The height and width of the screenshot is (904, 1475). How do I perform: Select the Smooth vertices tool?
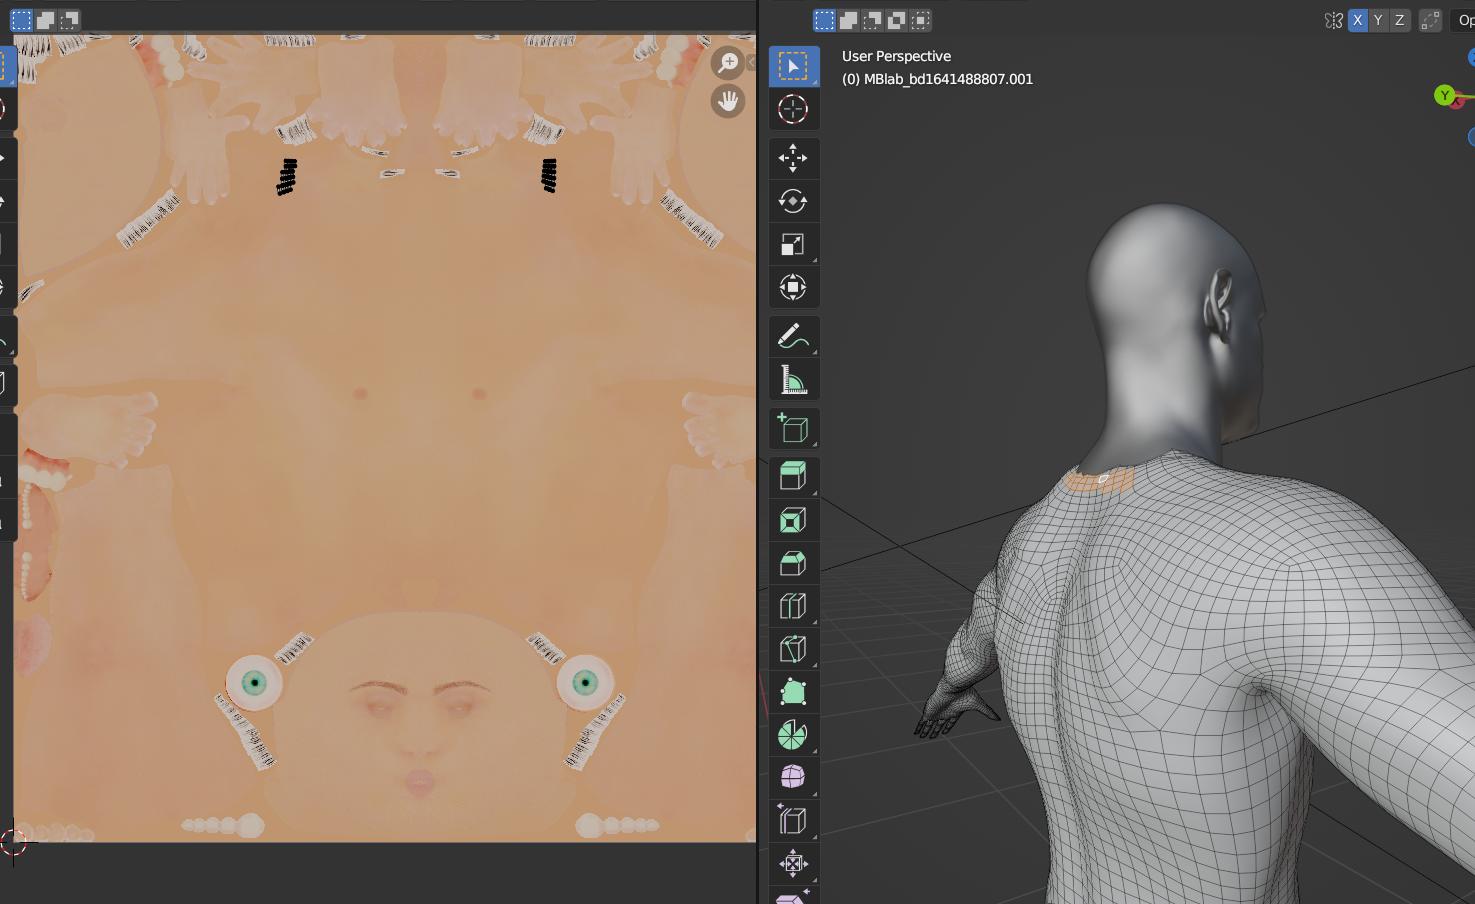793,778
